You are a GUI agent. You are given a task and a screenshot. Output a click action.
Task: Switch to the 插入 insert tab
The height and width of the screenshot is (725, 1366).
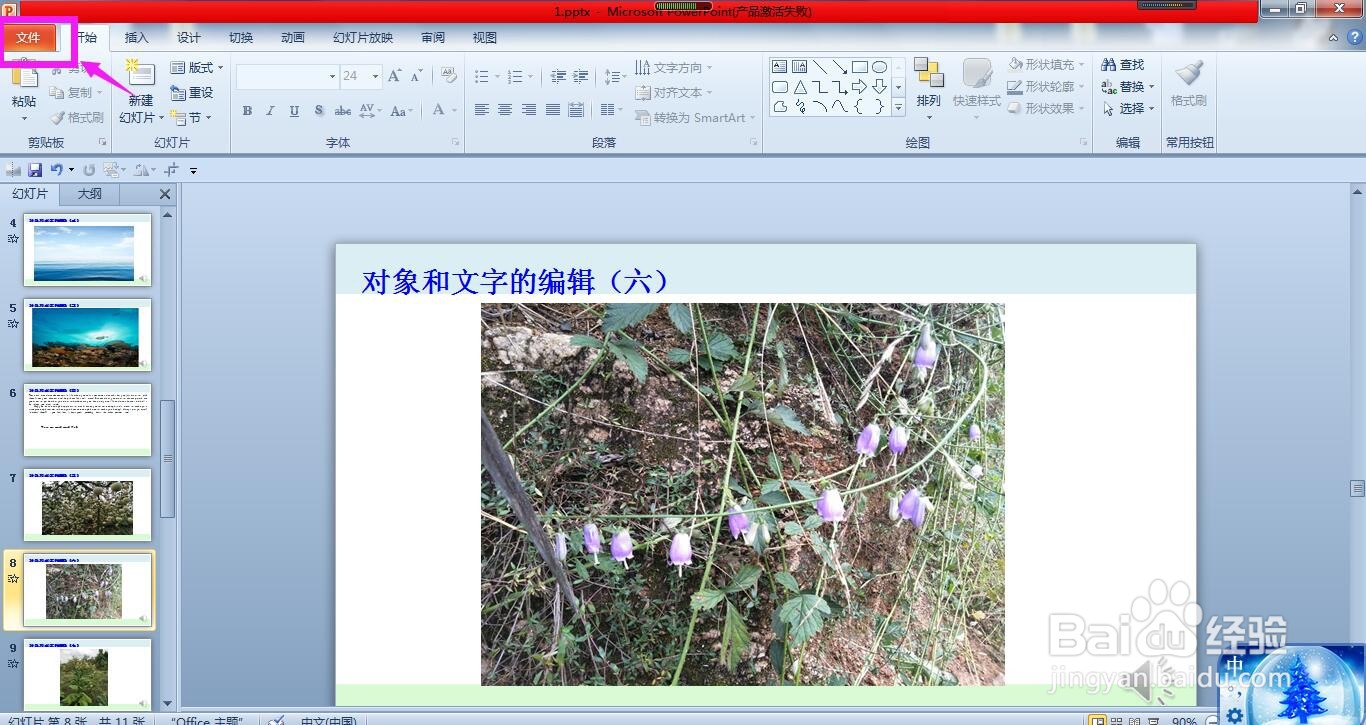pos(136,38)
